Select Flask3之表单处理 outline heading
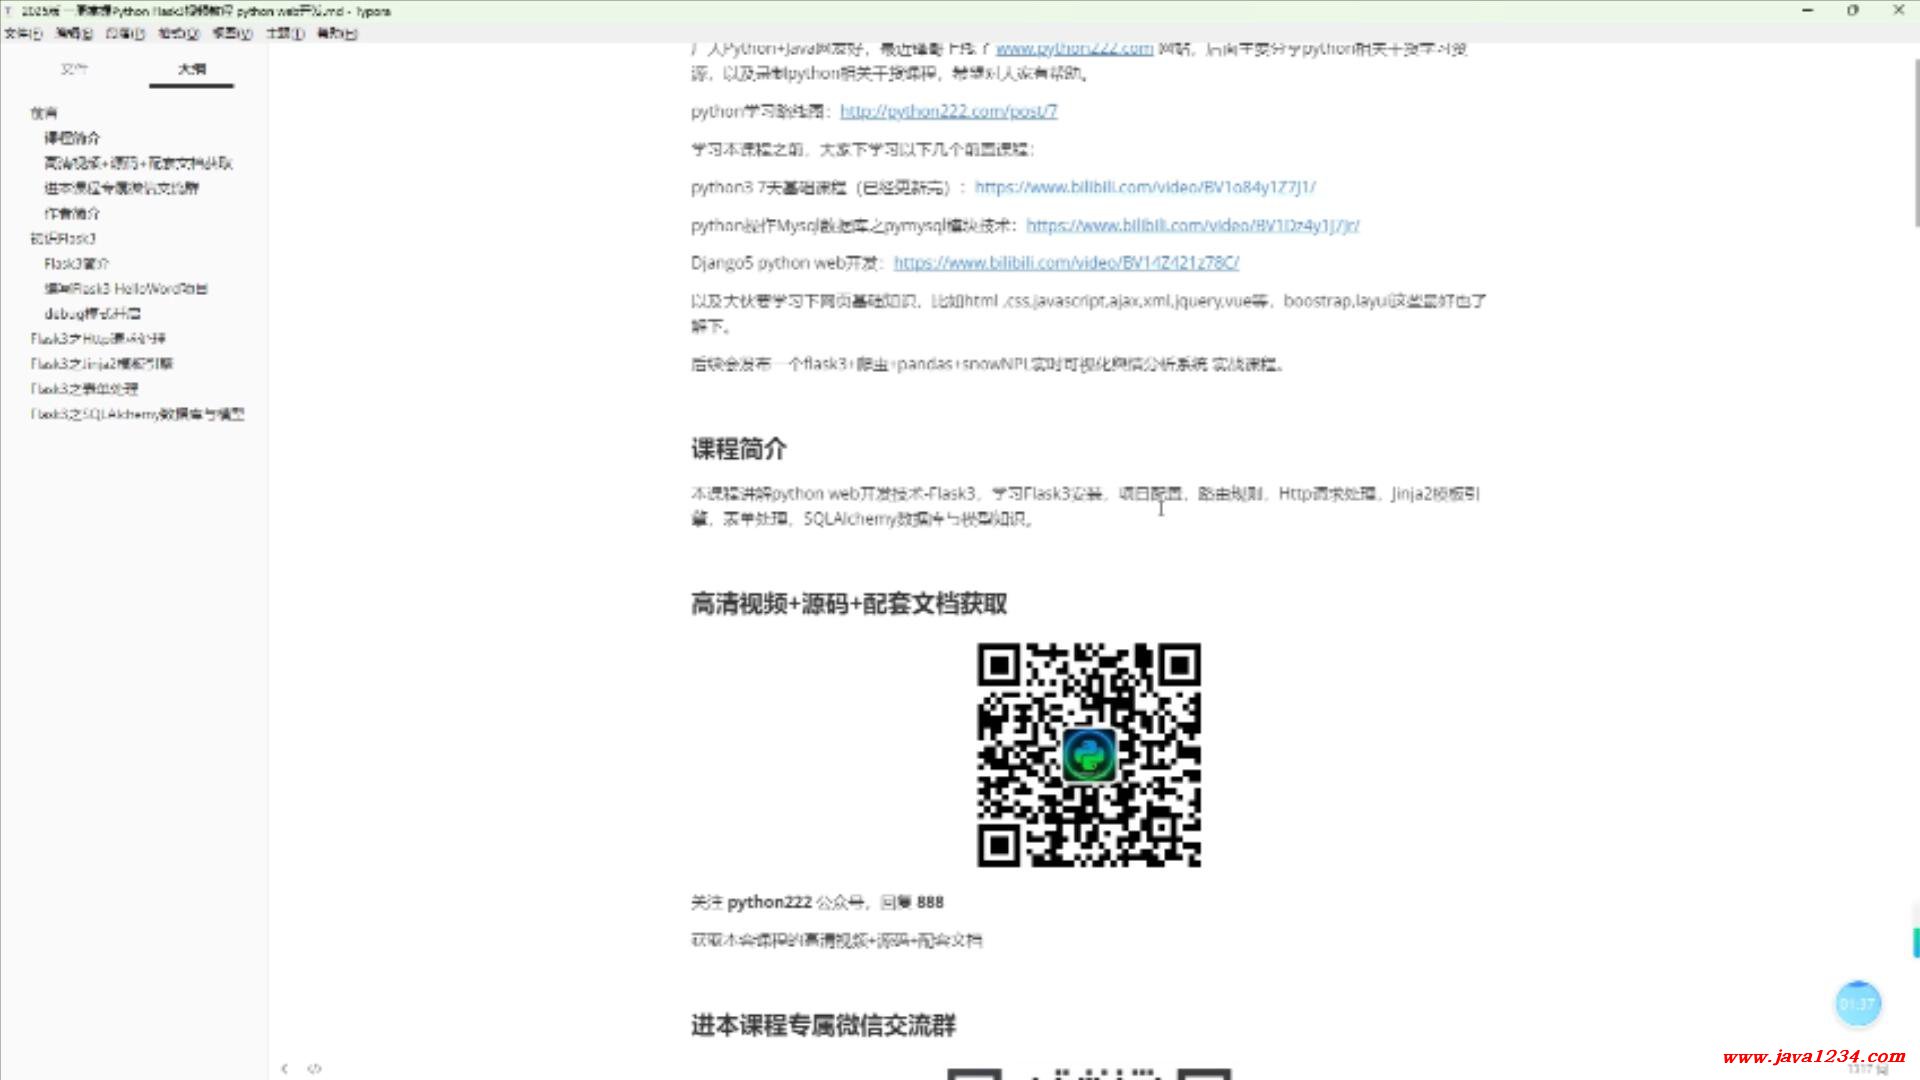 (x=84, y=388)
